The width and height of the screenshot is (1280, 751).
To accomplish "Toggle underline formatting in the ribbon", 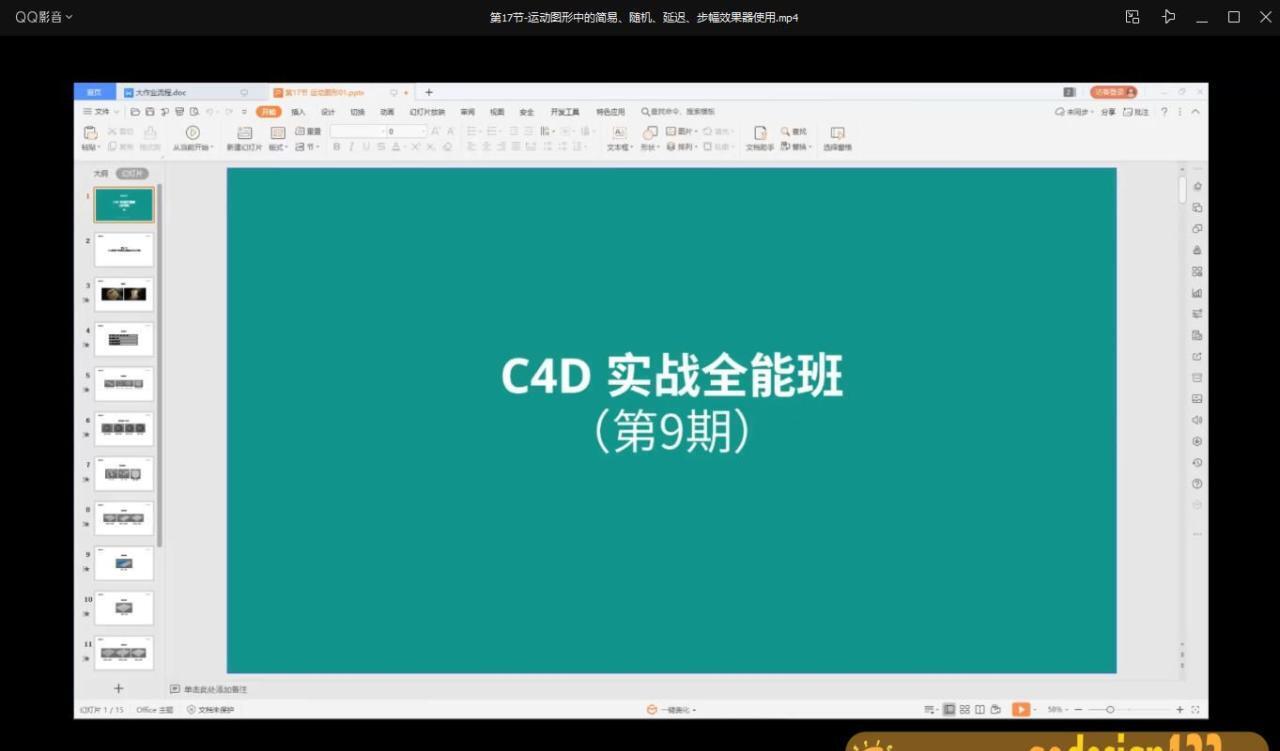I will tap(366, 146).
